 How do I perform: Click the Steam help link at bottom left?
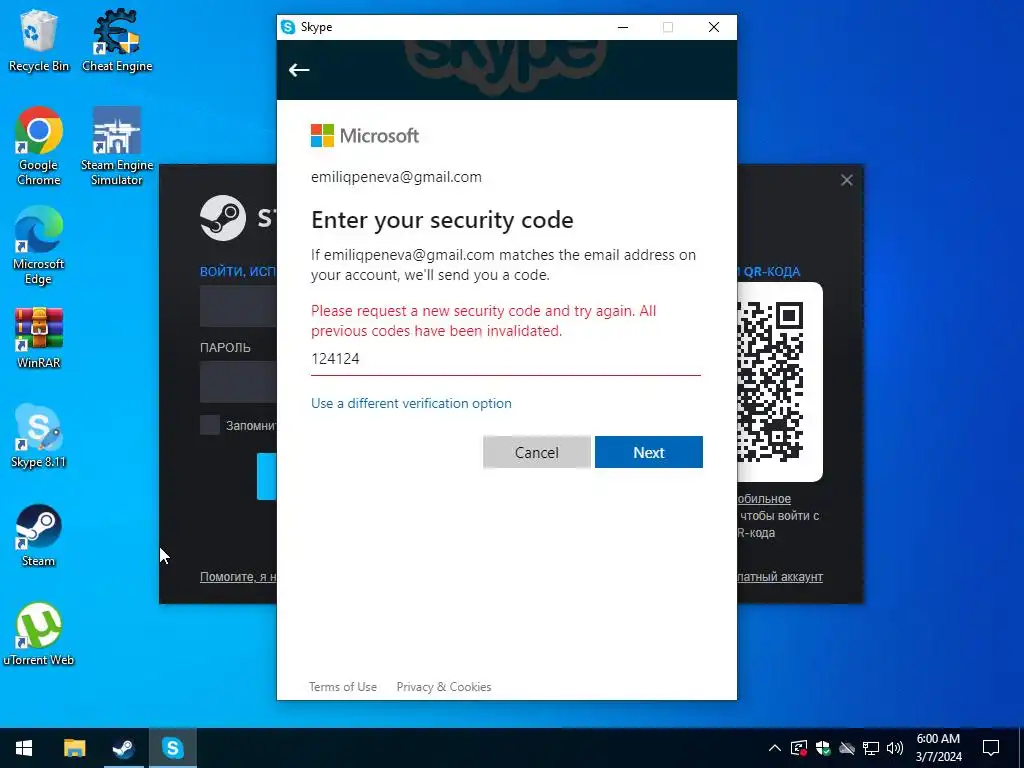click(x=238, y=577)
